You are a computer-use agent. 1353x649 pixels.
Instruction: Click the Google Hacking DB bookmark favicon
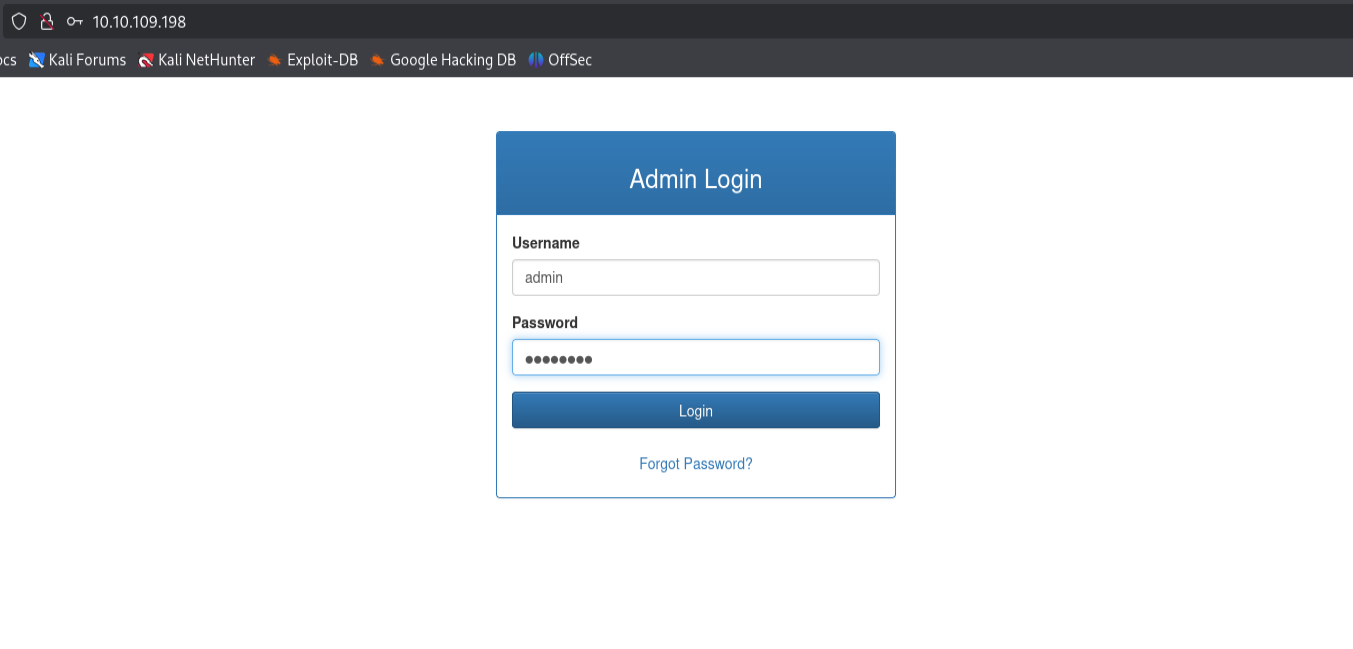pyautogui.click(x=378, y=60)
